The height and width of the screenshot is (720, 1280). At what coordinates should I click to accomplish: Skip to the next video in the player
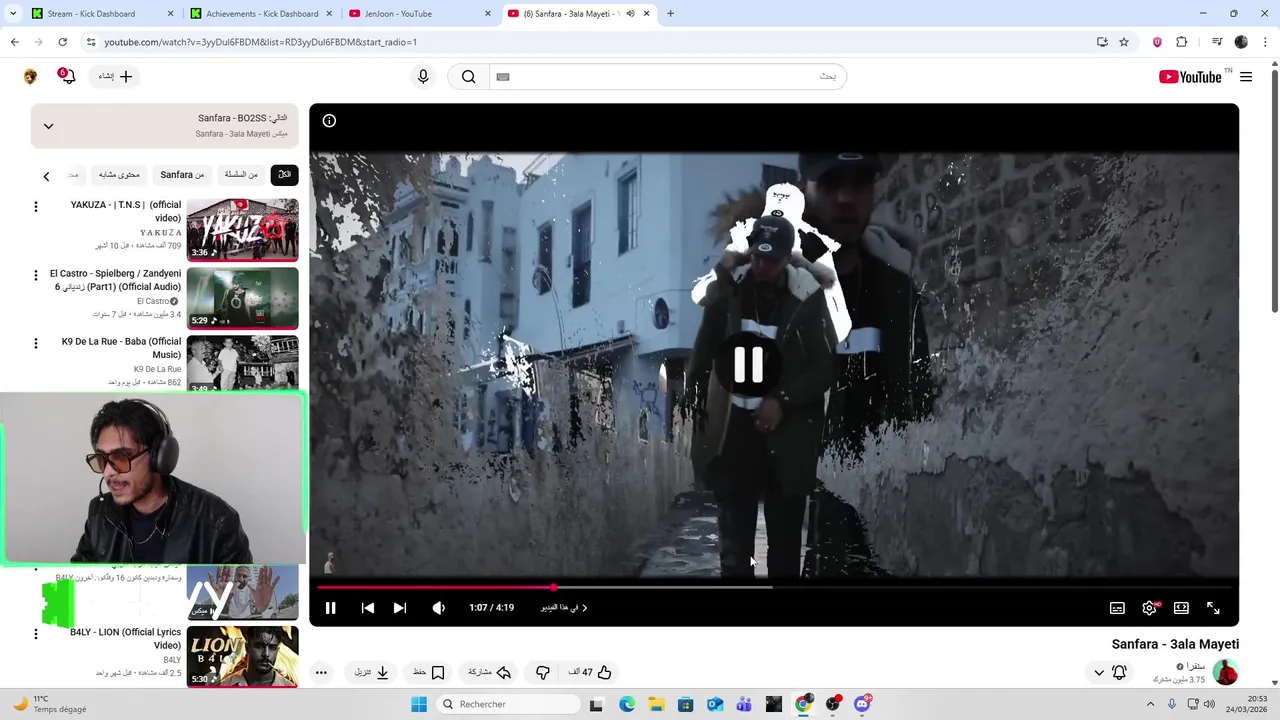click(x=400, y=608)
